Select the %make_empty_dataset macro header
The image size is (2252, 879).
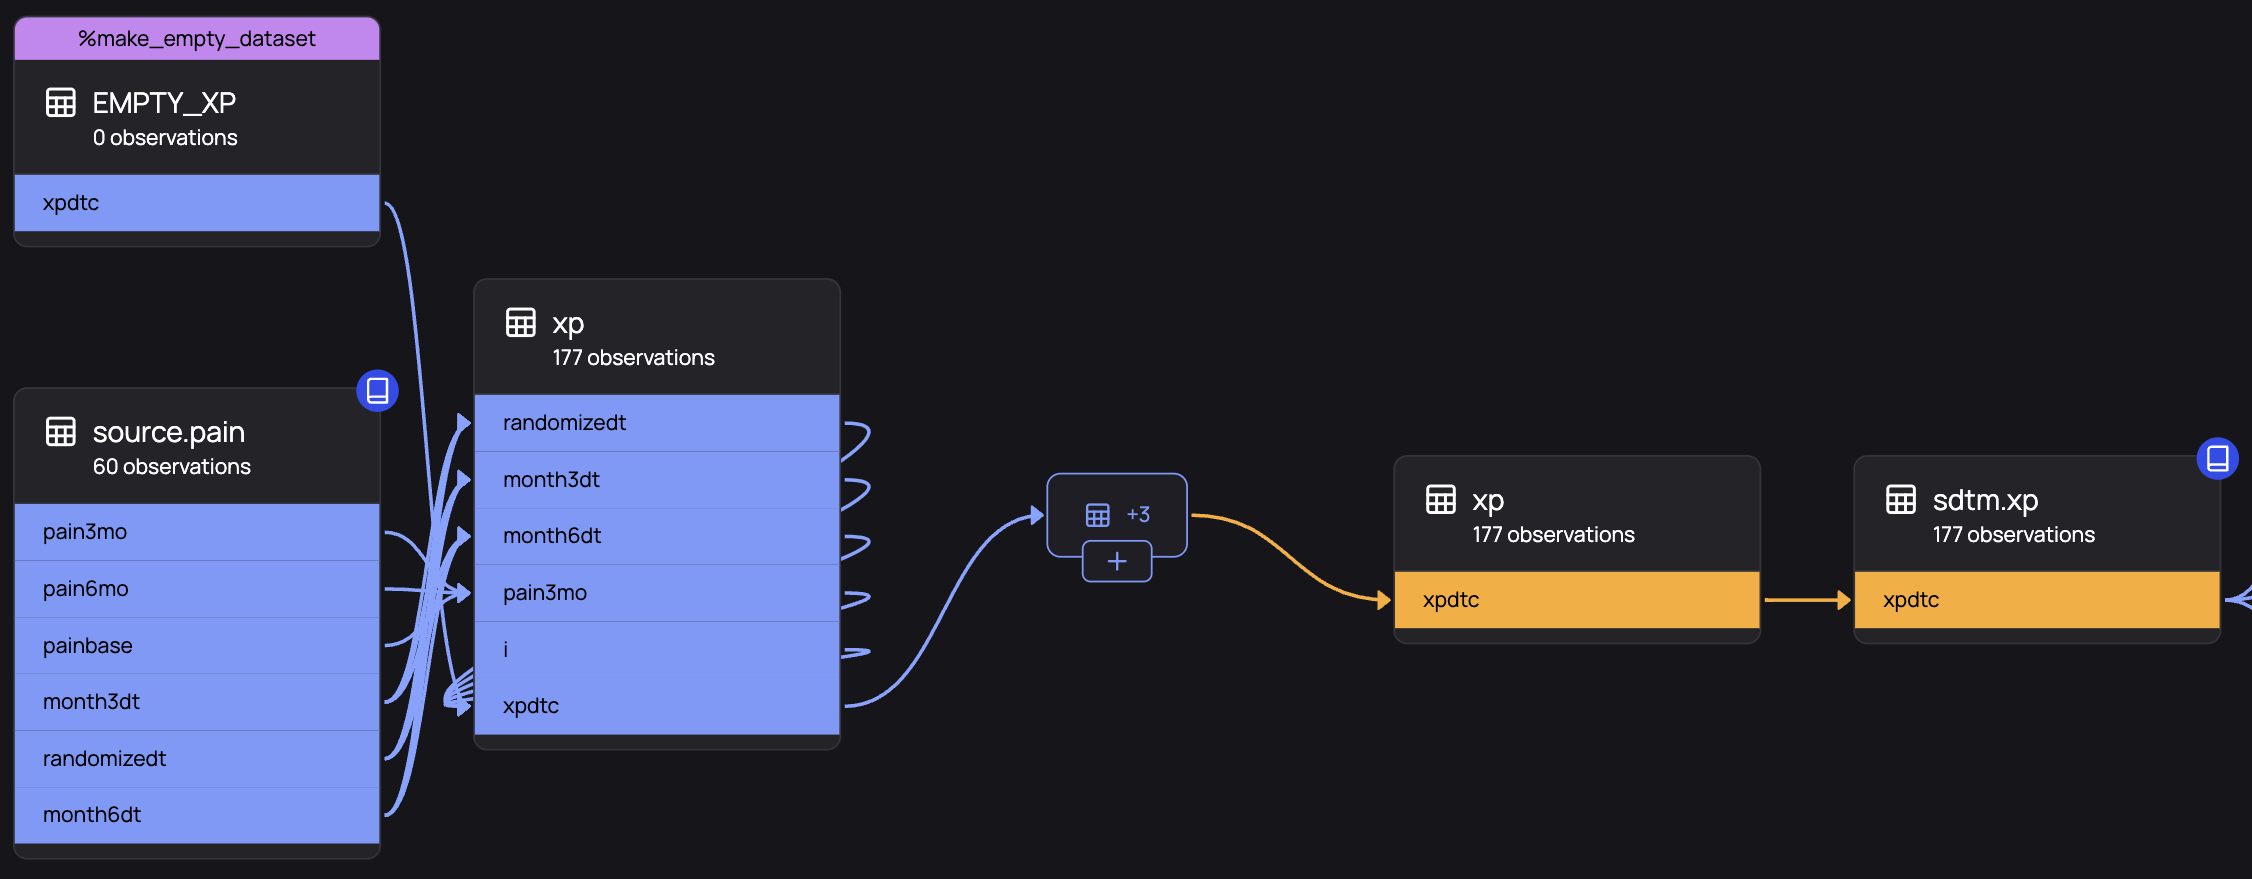click(197, 39)
